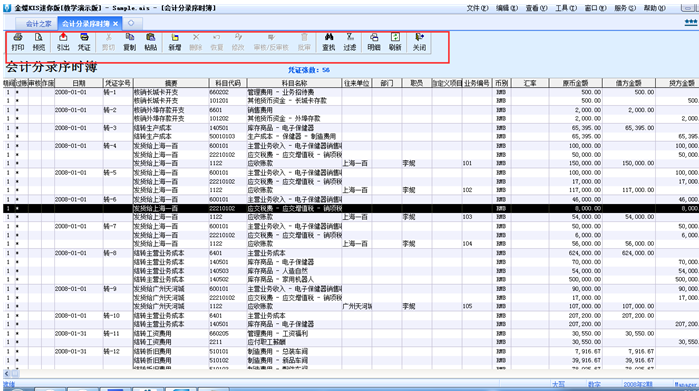Screen dimensions: 699x391
Task: Click the 粘贴 (Paste) toolbar icon
Action: [151, 42]
